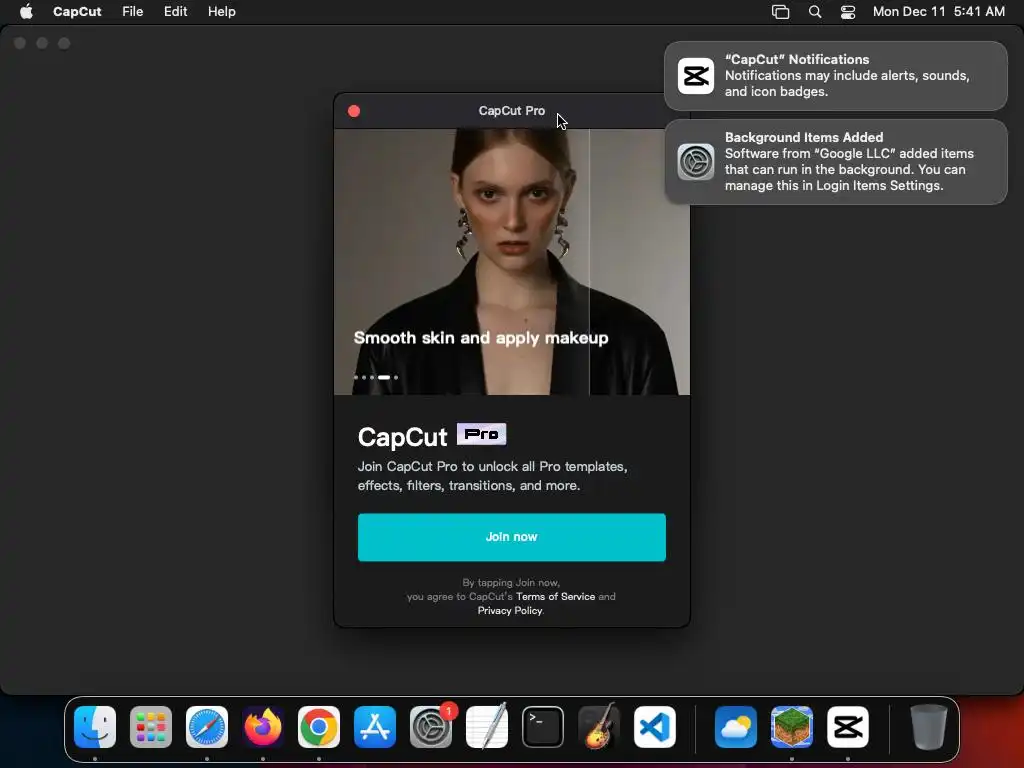Open System Settings from the dock
This screenshot has width=1024, height=768.
(x=431, y=726)
